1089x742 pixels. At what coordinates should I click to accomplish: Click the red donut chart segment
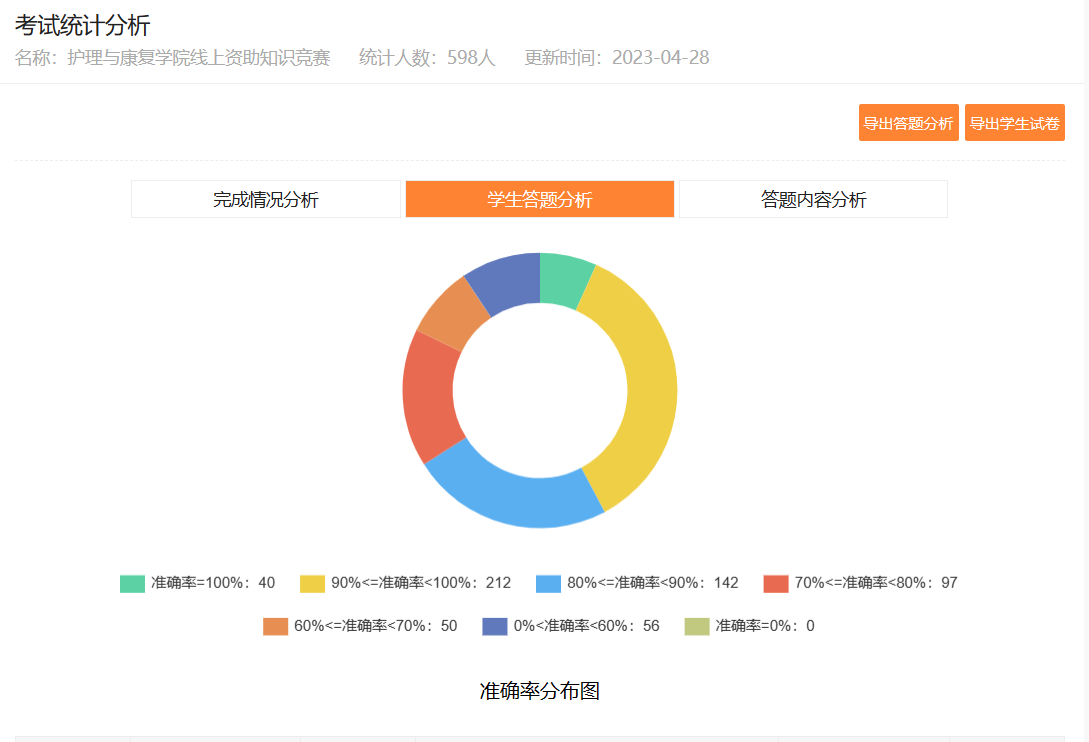(430, 395)
